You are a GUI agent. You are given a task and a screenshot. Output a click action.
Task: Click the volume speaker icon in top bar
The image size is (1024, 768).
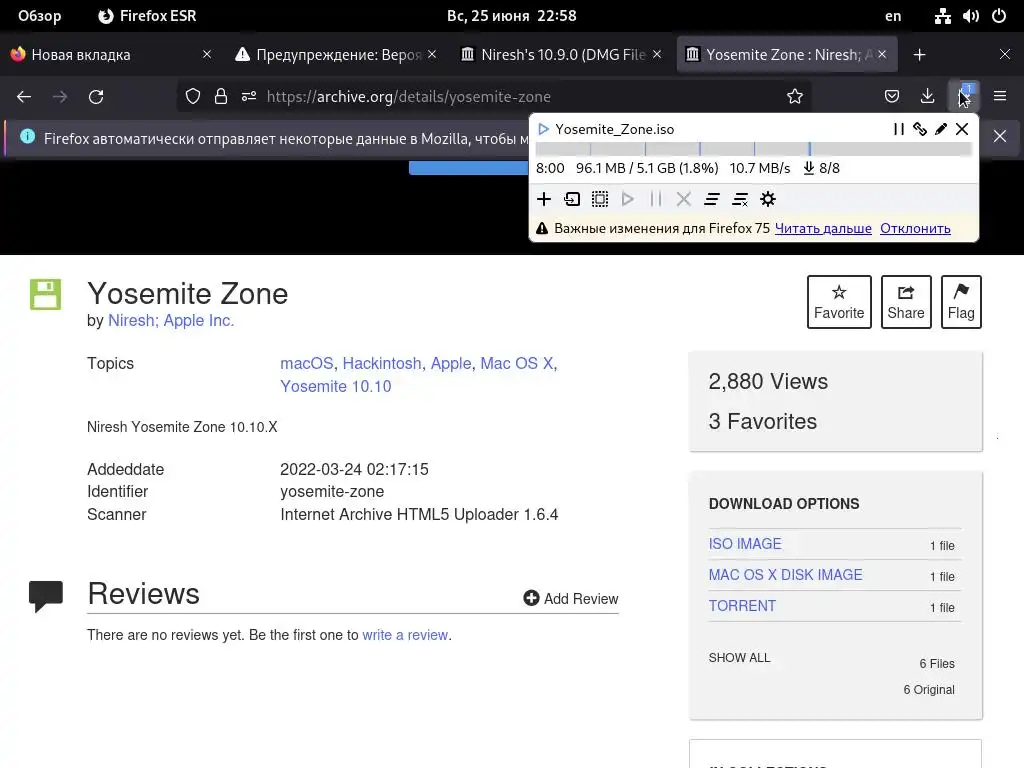click(x=970, y=16)
